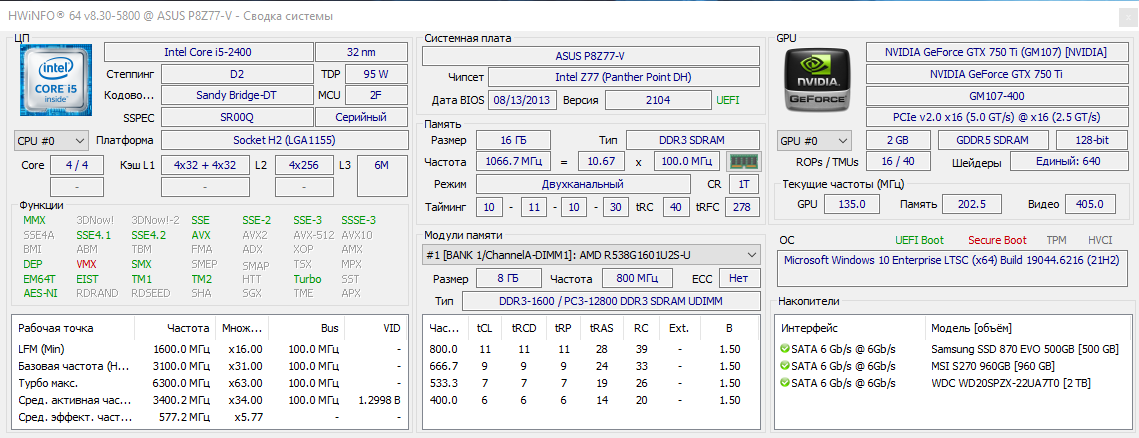The image size is (1139, 438).
Task: Click the 32 nm process field
Action: coord(361,52)
